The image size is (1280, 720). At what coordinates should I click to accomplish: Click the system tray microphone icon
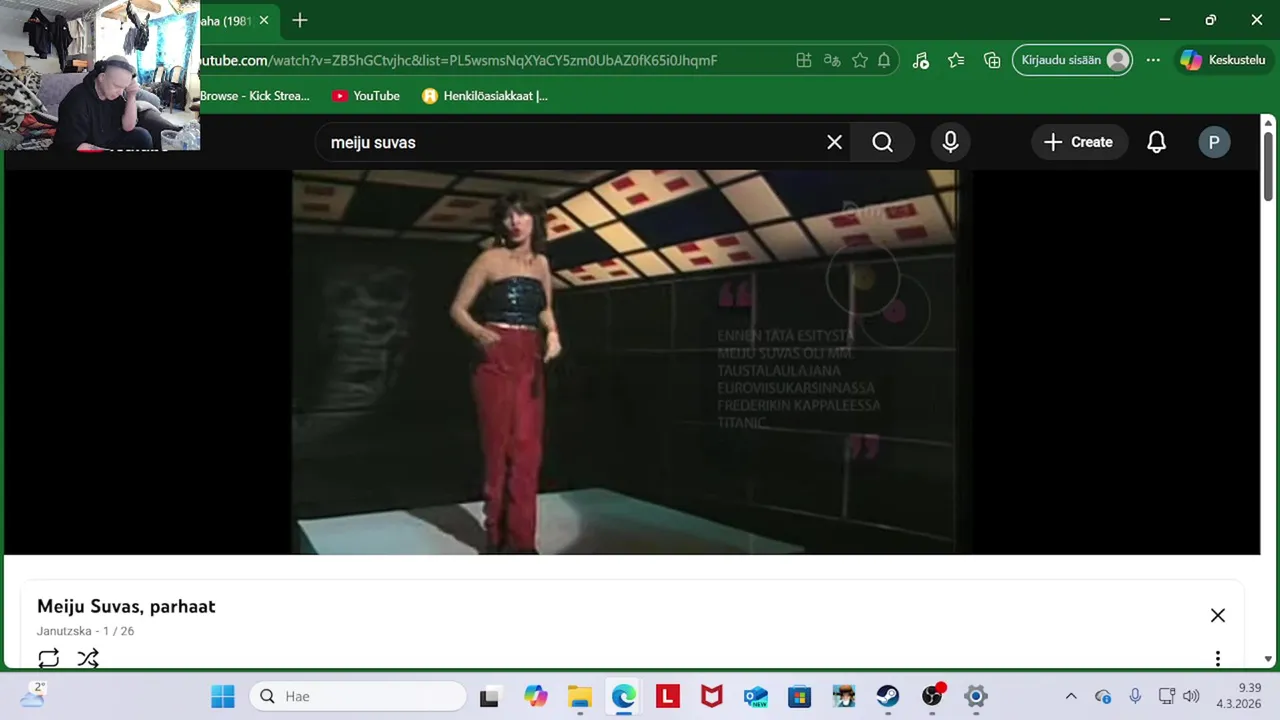coord(1135,696)
